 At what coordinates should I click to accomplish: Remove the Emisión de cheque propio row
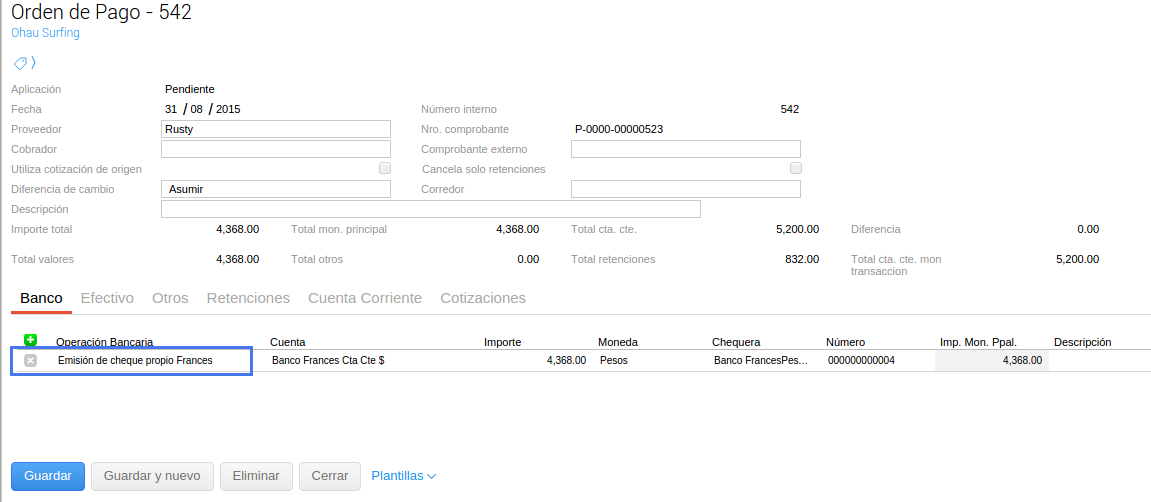coord(30,360)
